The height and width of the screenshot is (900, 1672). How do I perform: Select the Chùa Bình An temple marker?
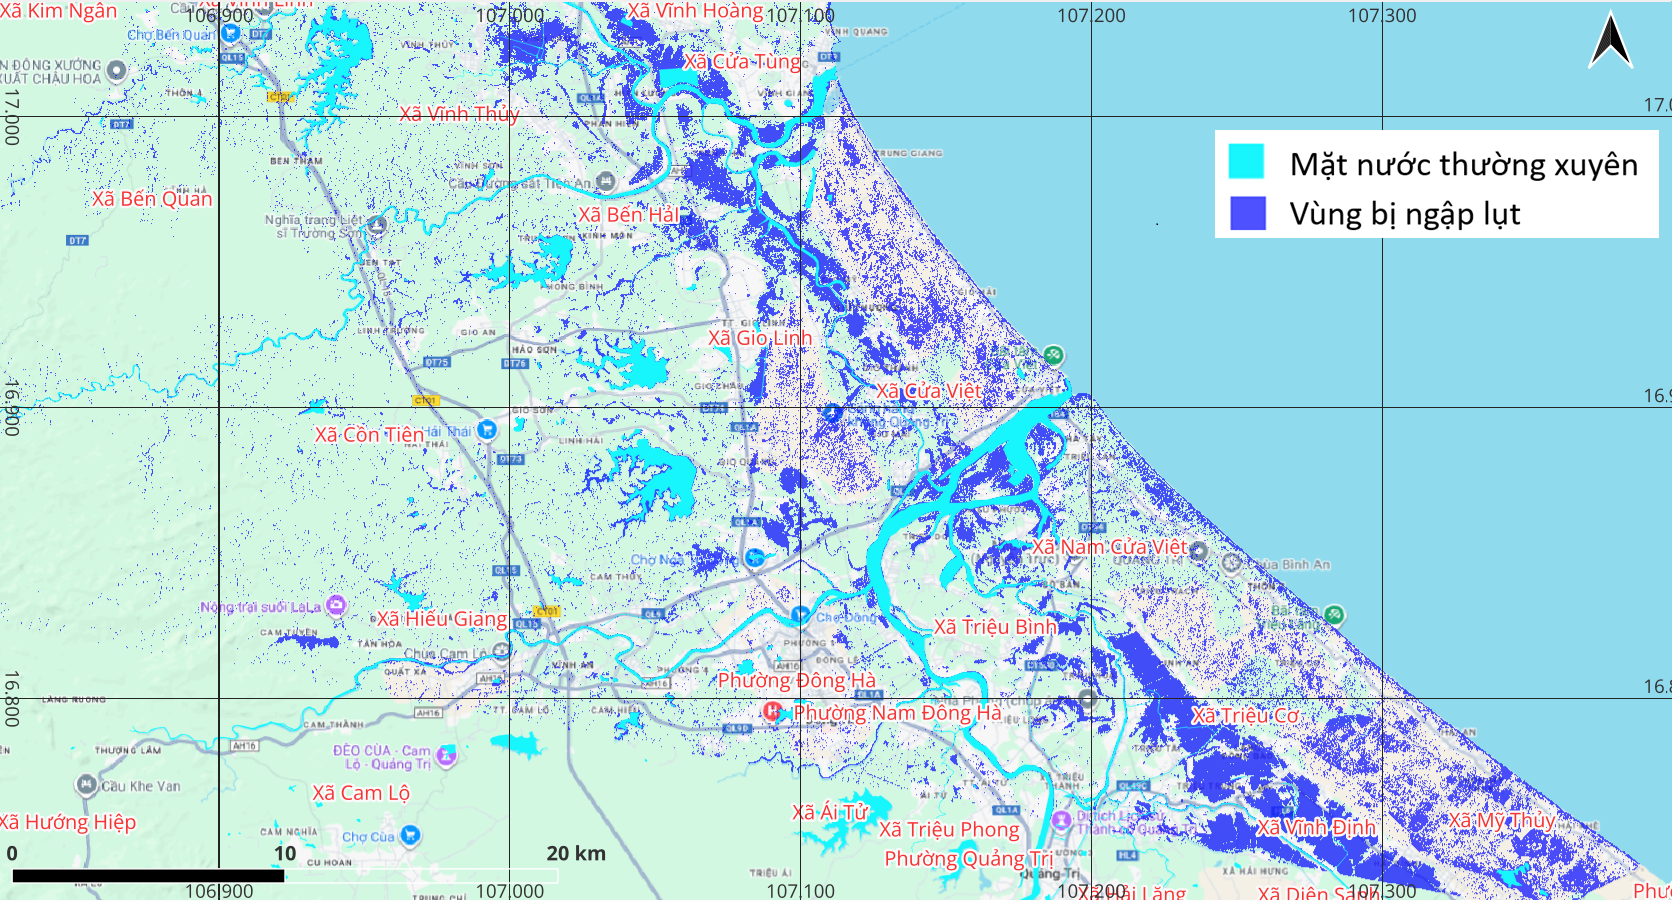(1232, 563)
